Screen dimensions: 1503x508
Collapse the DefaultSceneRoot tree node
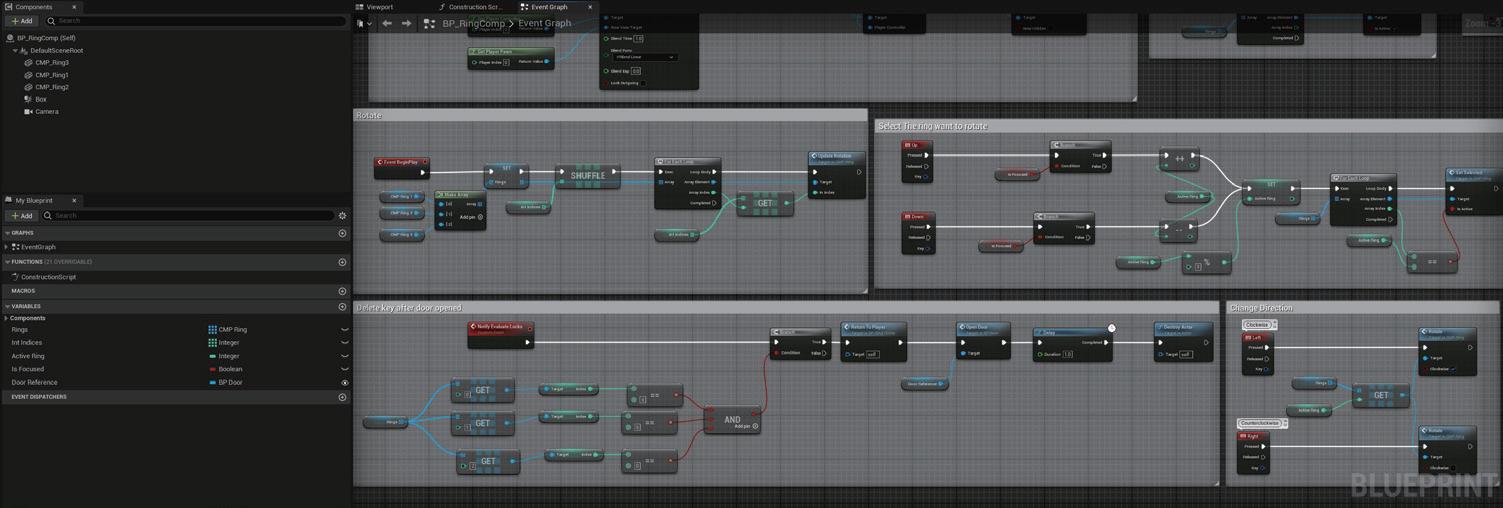[x=15, y=50]
